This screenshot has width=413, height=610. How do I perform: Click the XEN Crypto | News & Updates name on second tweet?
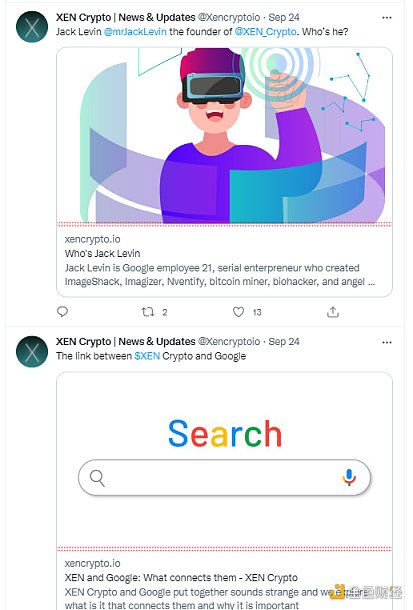[x=126, y=342]
